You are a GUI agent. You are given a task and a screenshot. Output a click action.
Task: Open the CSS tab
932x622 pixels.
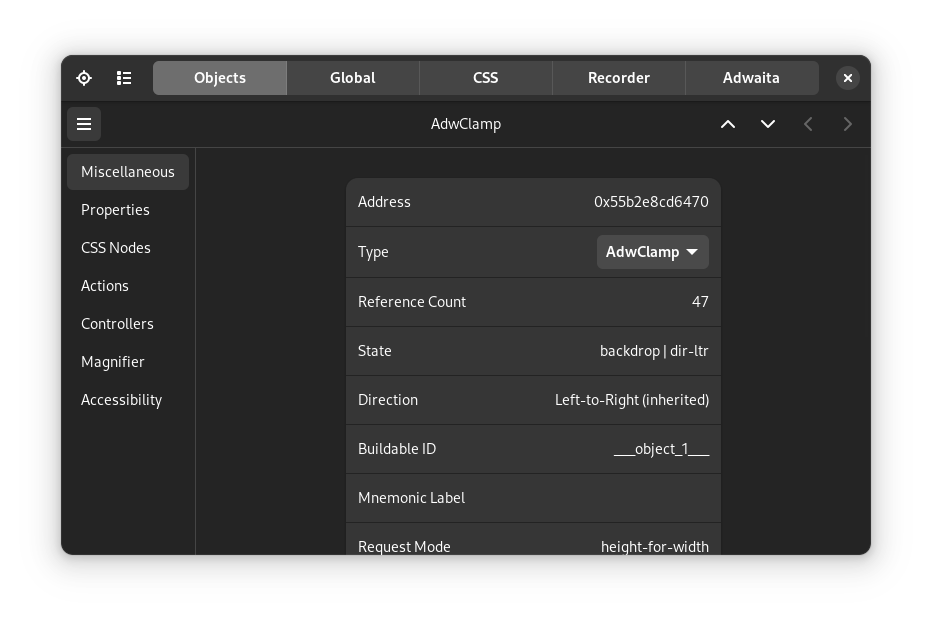click(x=485, y=77)
